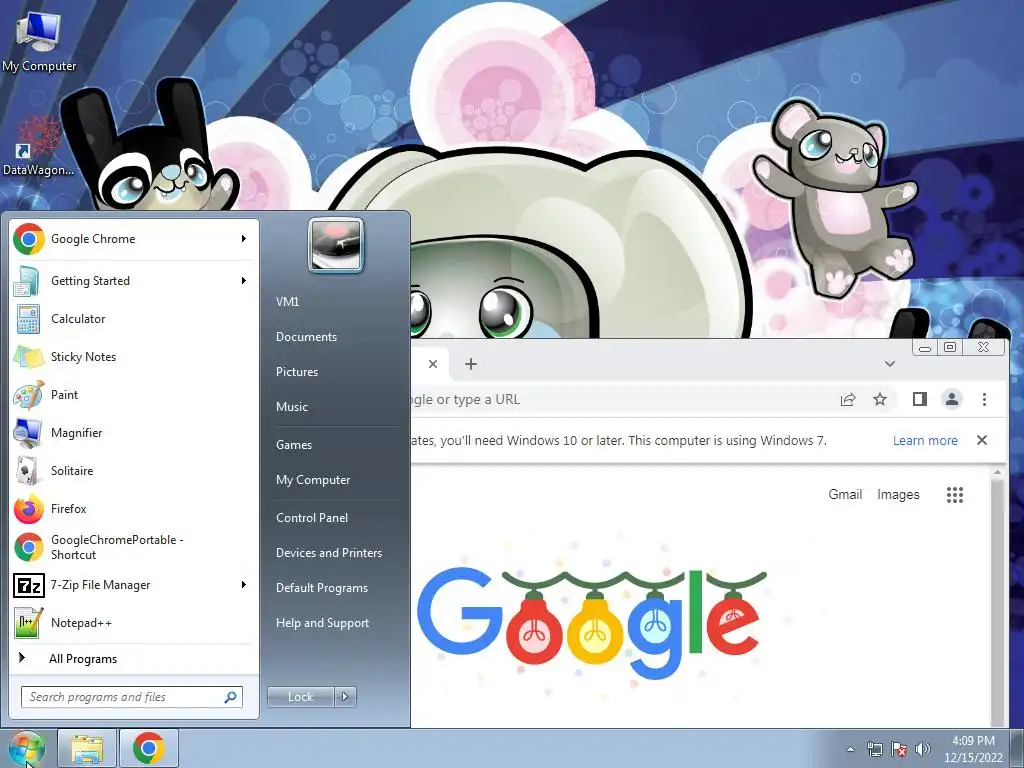
Task: Click the volume speaker tray icon
Action: [923, 749]
